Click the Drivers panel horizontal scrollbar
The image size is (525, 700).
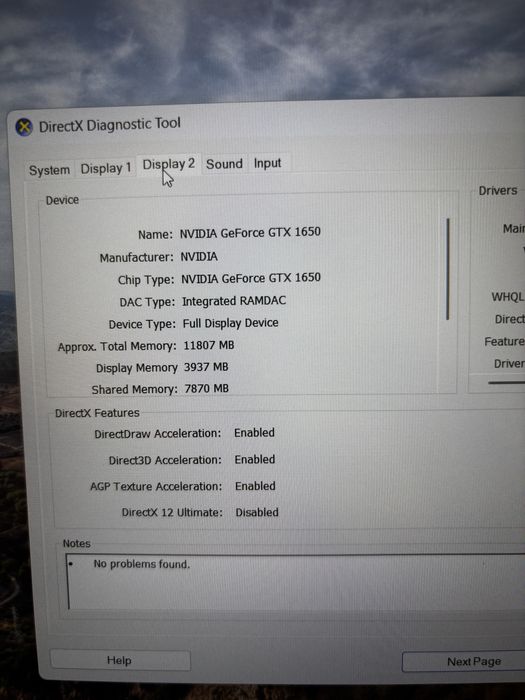click(x=507, y=383)
